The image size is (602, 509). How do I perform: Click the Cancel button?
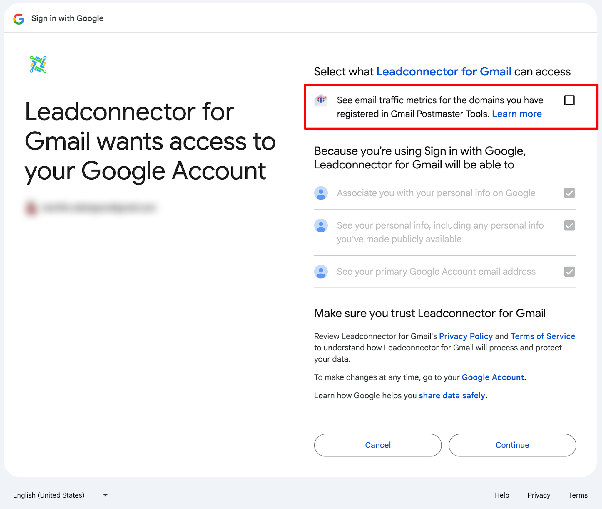coord(378,445)
